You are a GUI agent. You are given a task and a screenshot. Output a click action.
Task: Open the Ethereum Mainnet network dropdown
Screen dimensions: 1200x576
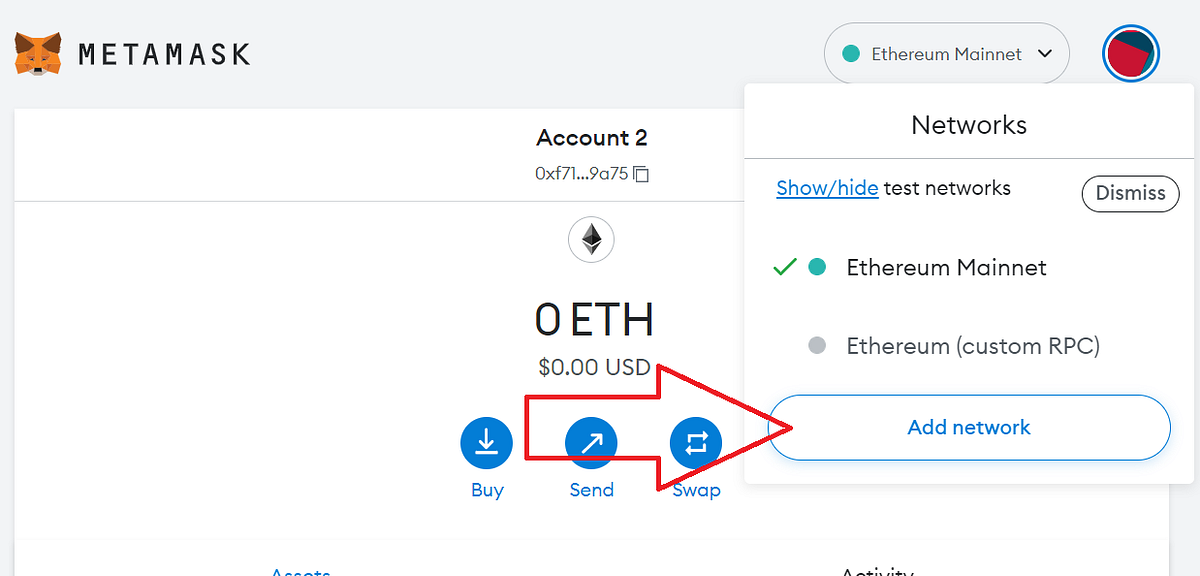tap(946, 53)
